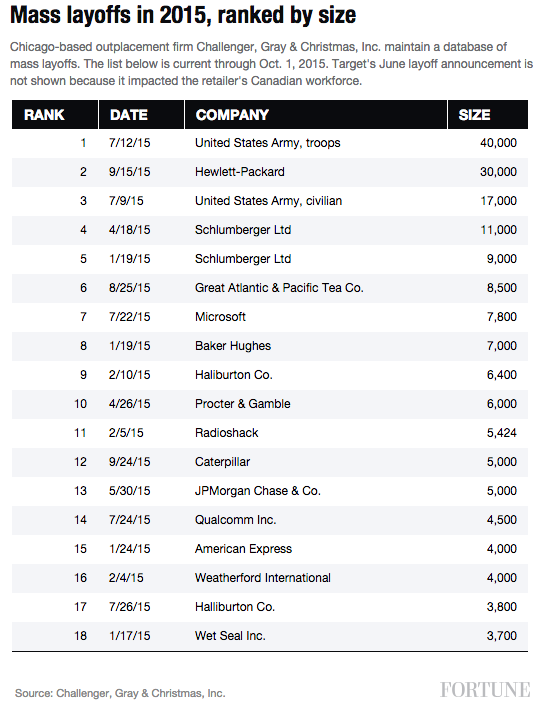This screenshot has height=710, width=545.
Task: Click the 7,000 size value
Action: coord(502,346)
